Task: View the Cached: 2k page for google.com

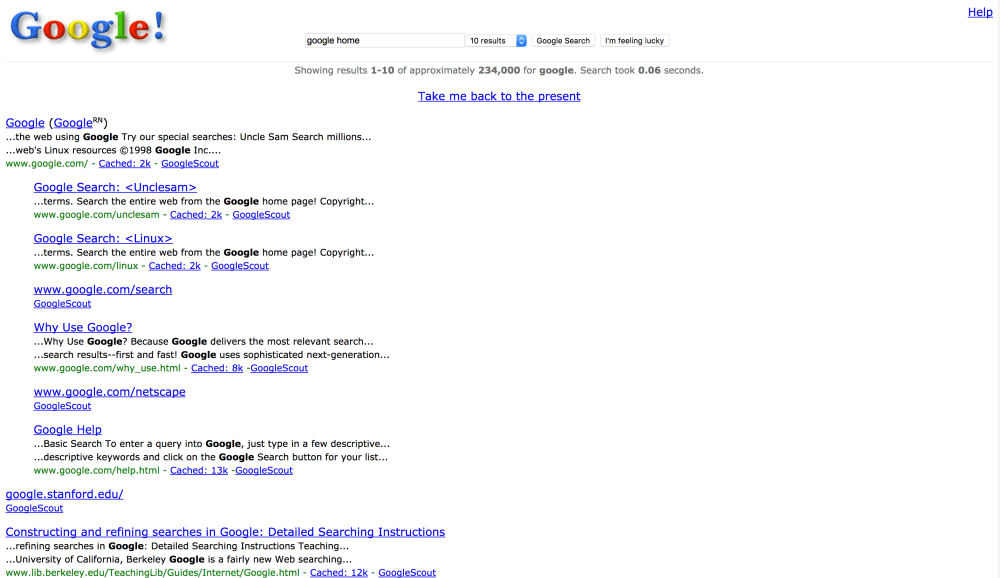Action: (x=124, y=163)
